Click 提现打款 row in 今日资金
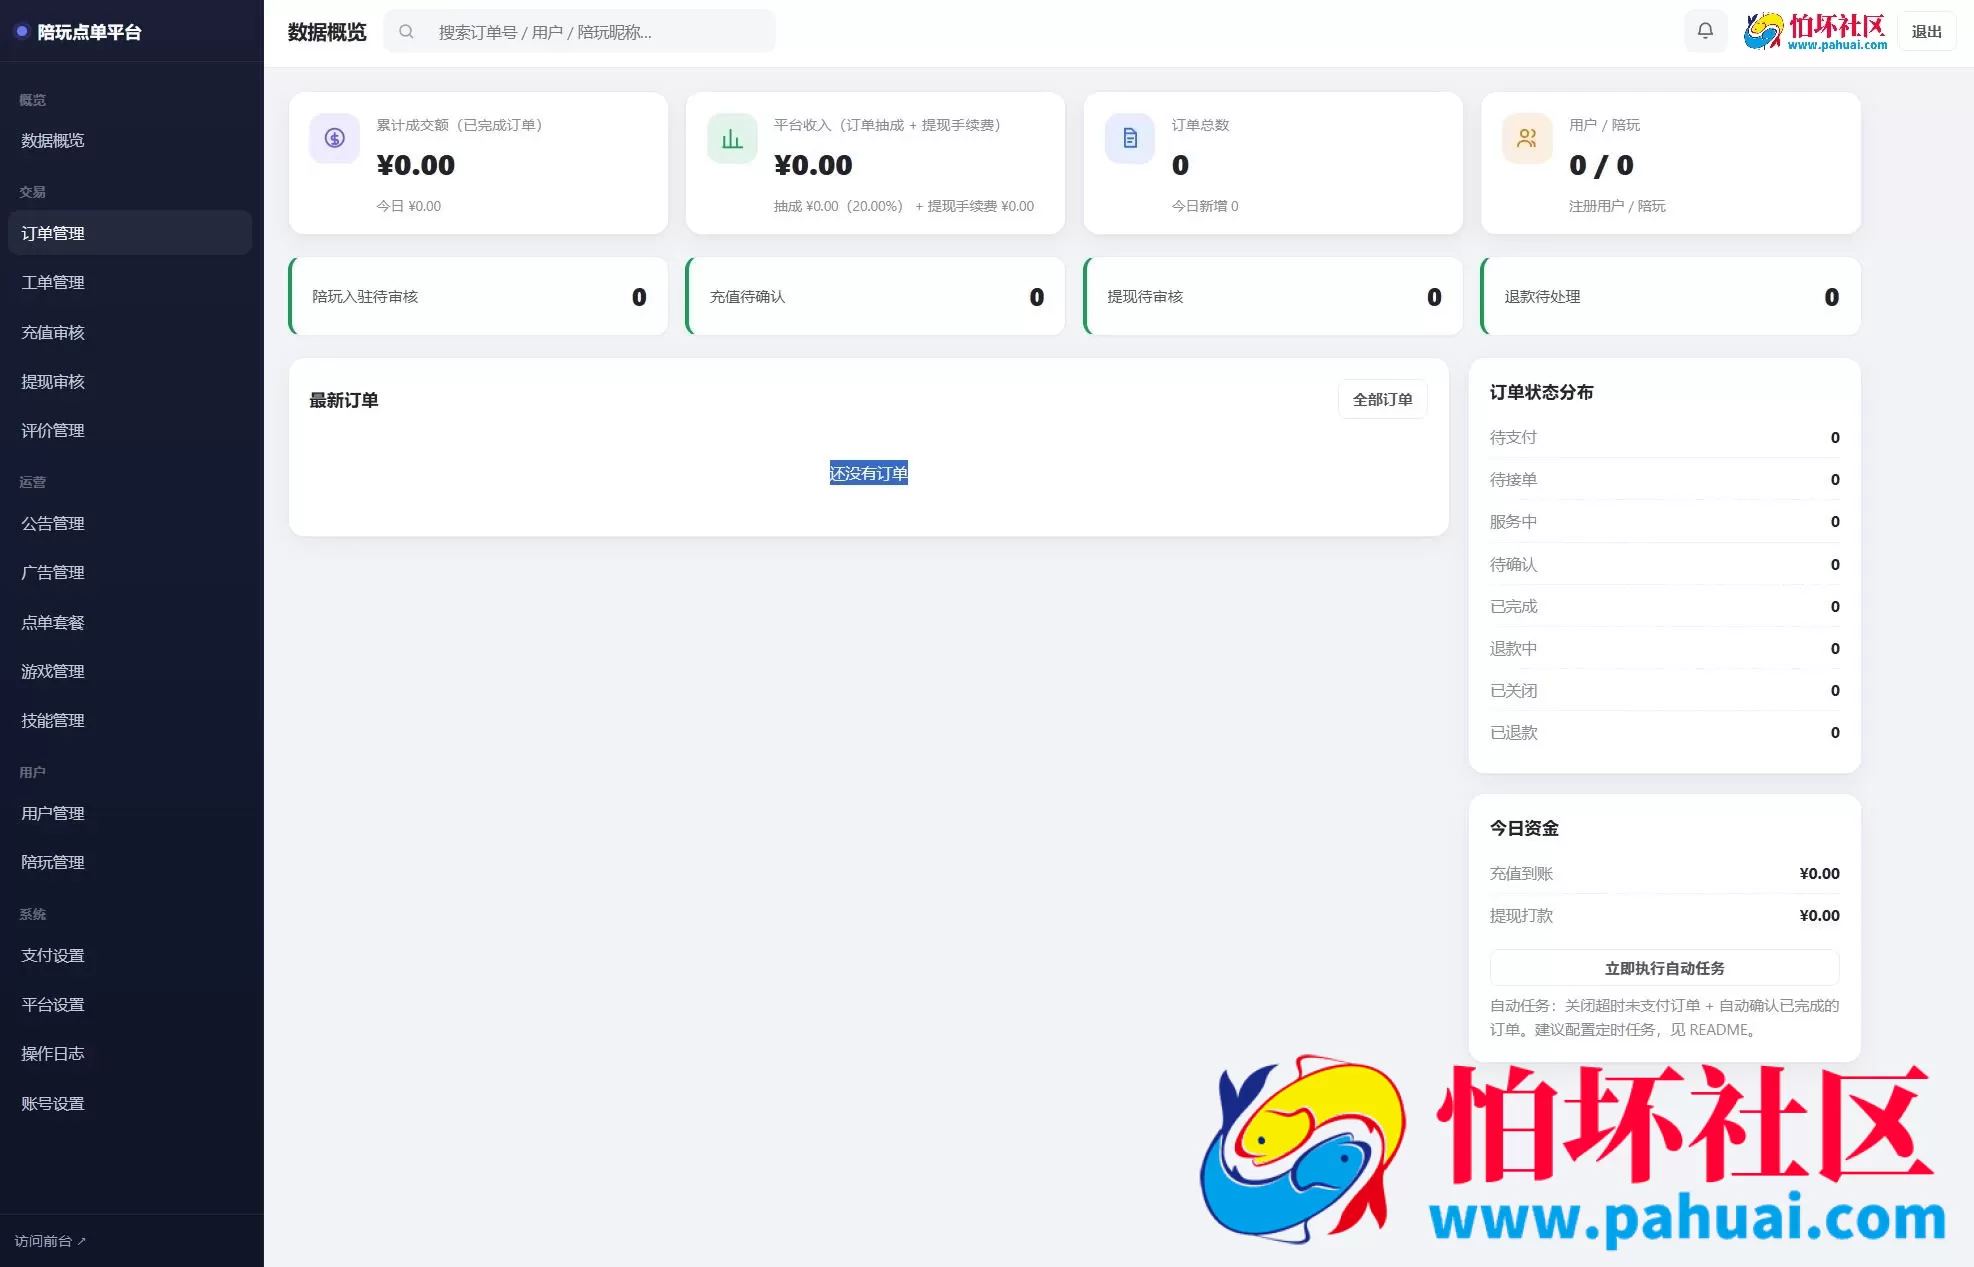The image size is (1974, 1267). (1664, 916)
